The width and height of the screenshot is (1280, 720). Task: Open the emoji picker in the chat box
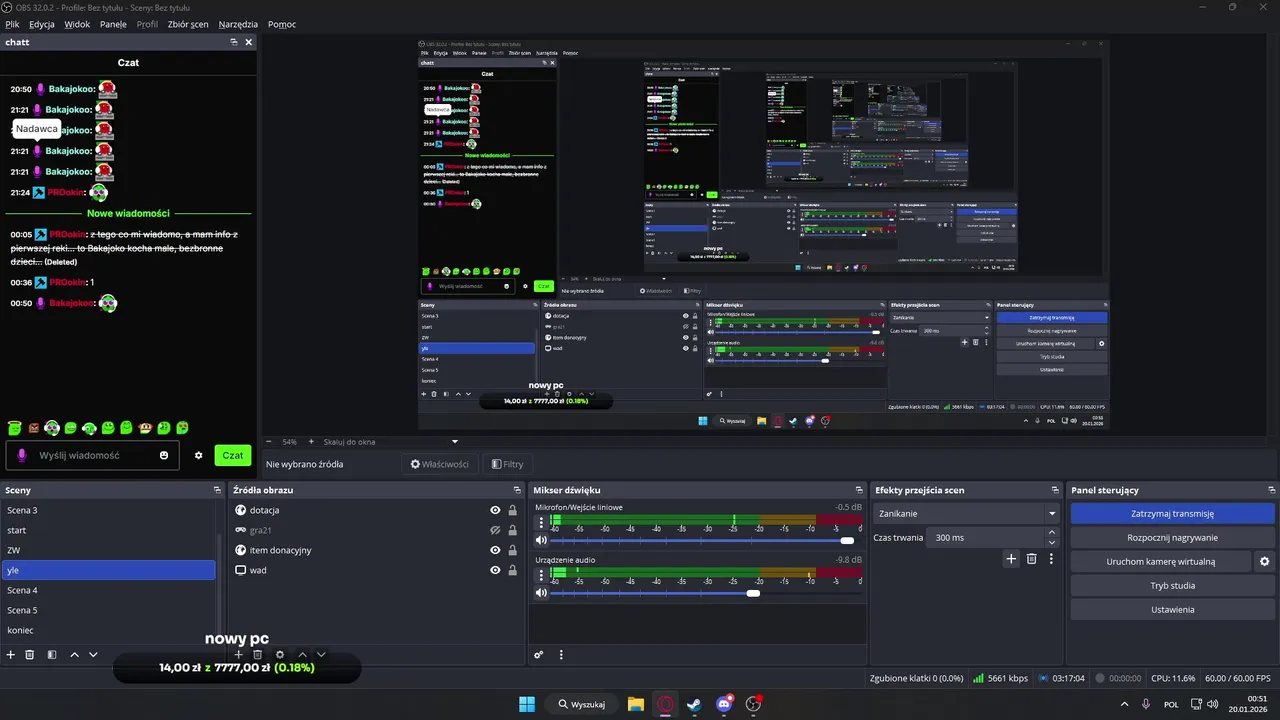pyautogui.click(x=164, y=455)
